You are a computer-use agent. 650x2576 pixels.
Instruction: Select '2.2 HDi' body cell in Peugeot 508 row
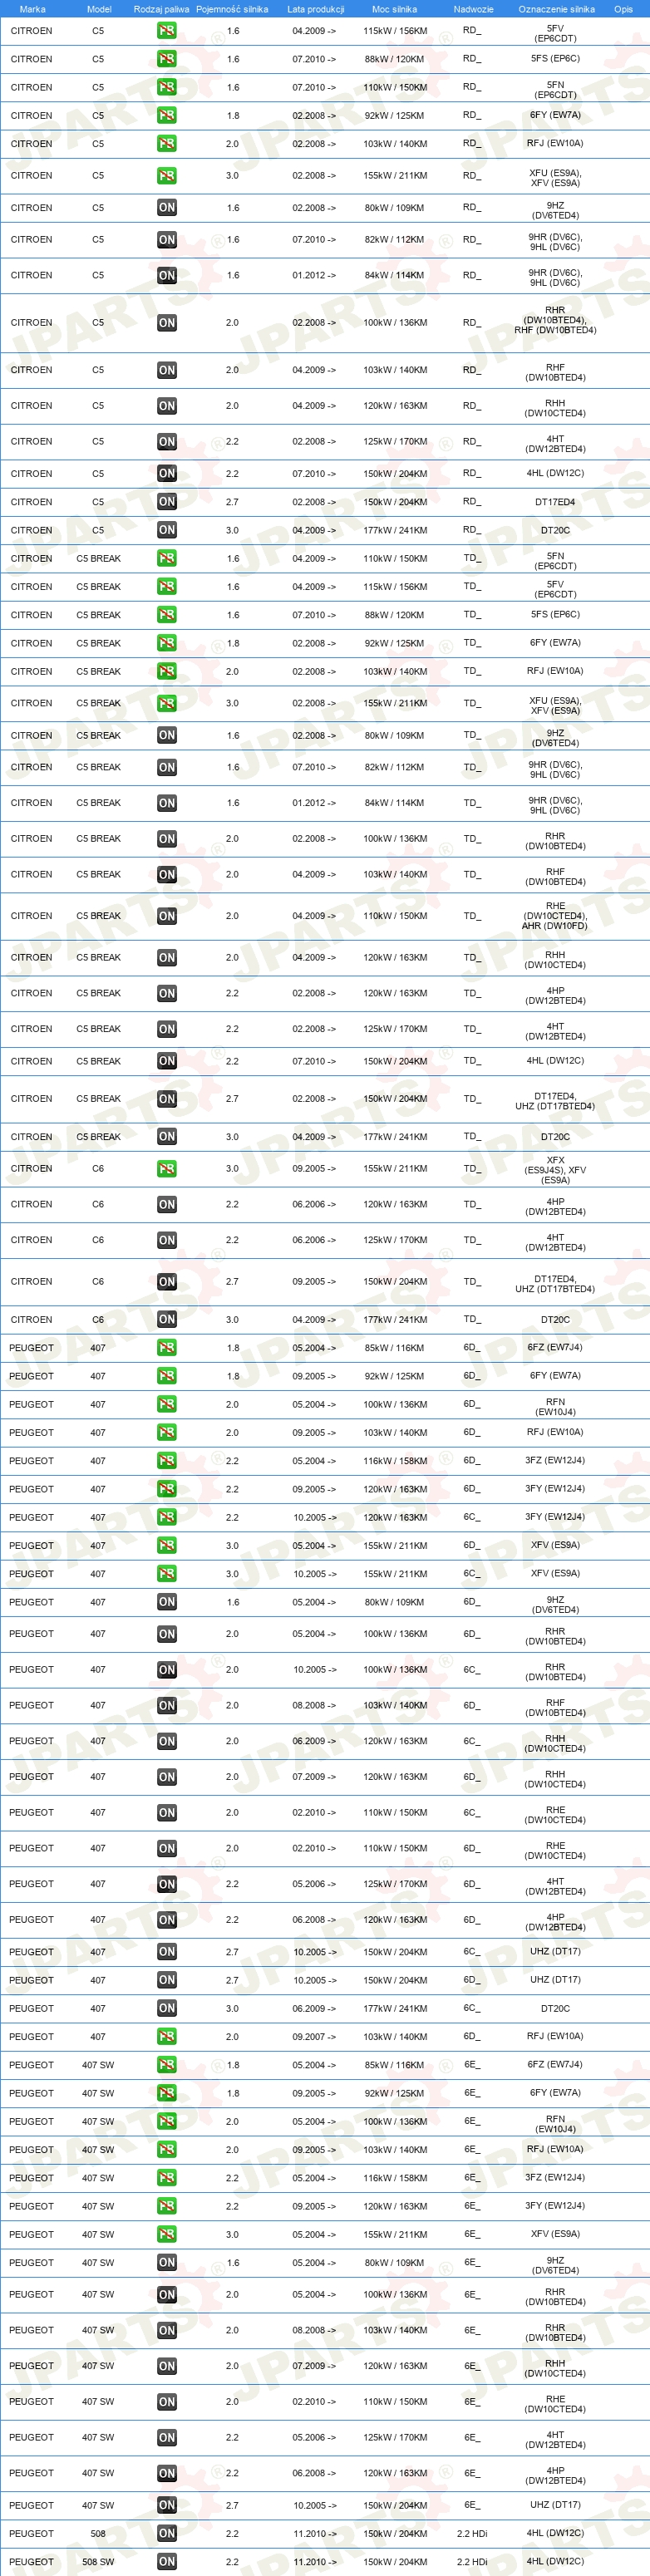472,2533
